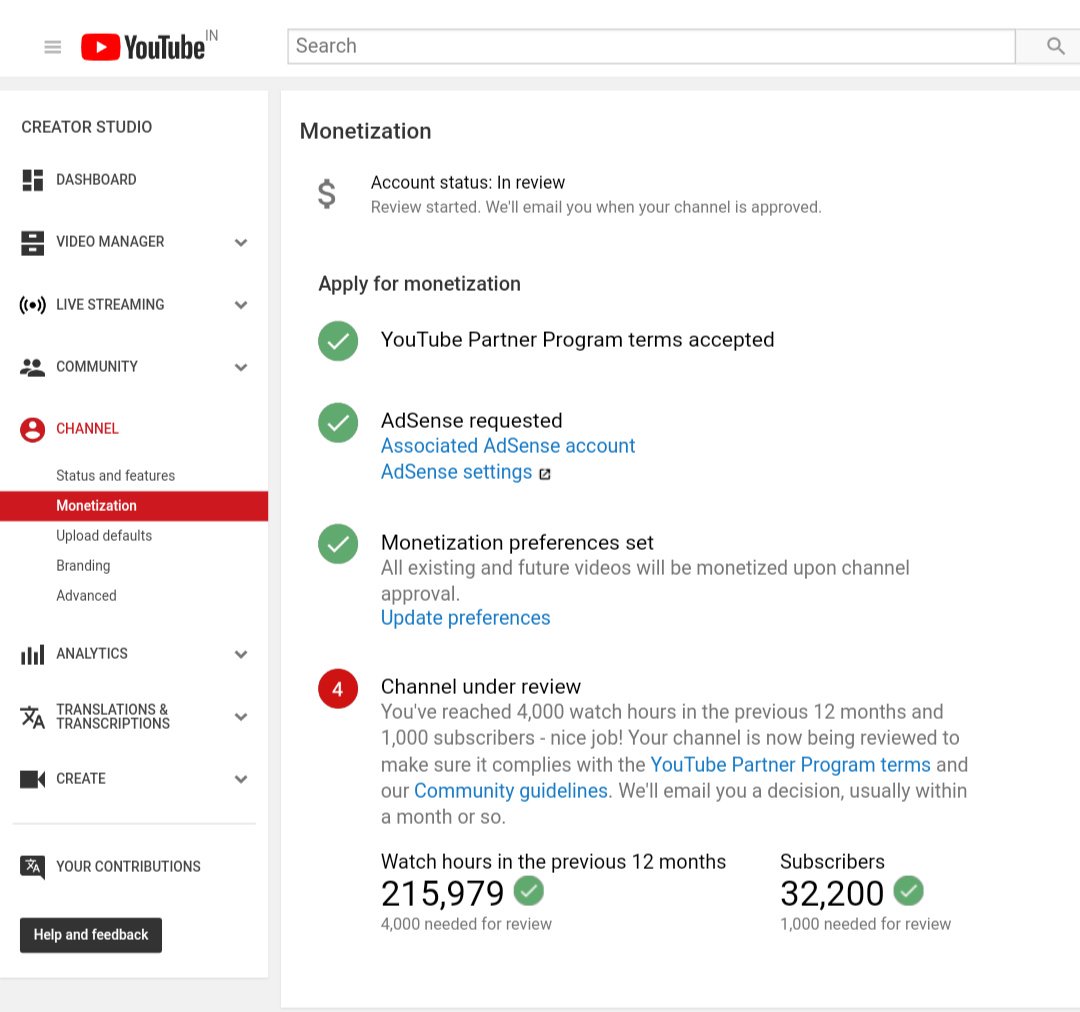Image resolution: width=1080 pixels, height=1012 pixels.
Task: Click Update preferences link
Action: (x=466, y=618)
